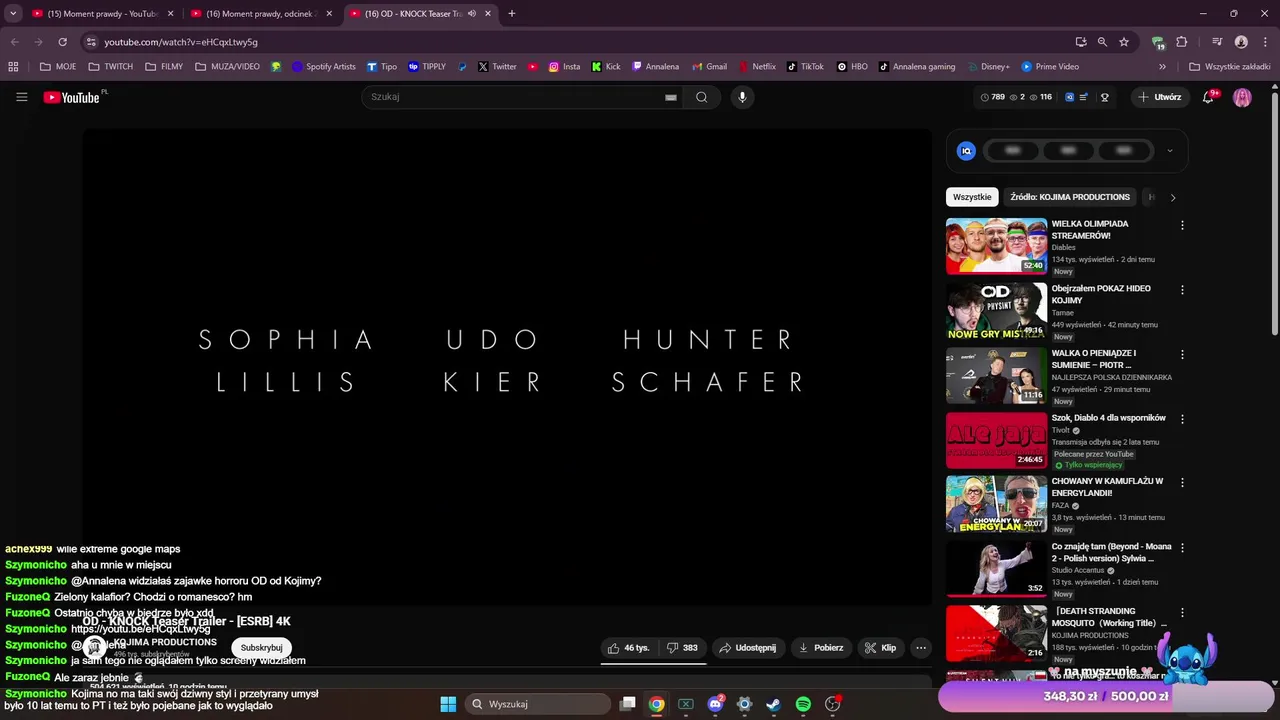This screenshot has height=720, width=1280.
Task: Open YouTube notifications bell
Action: tap(1209, 97)
